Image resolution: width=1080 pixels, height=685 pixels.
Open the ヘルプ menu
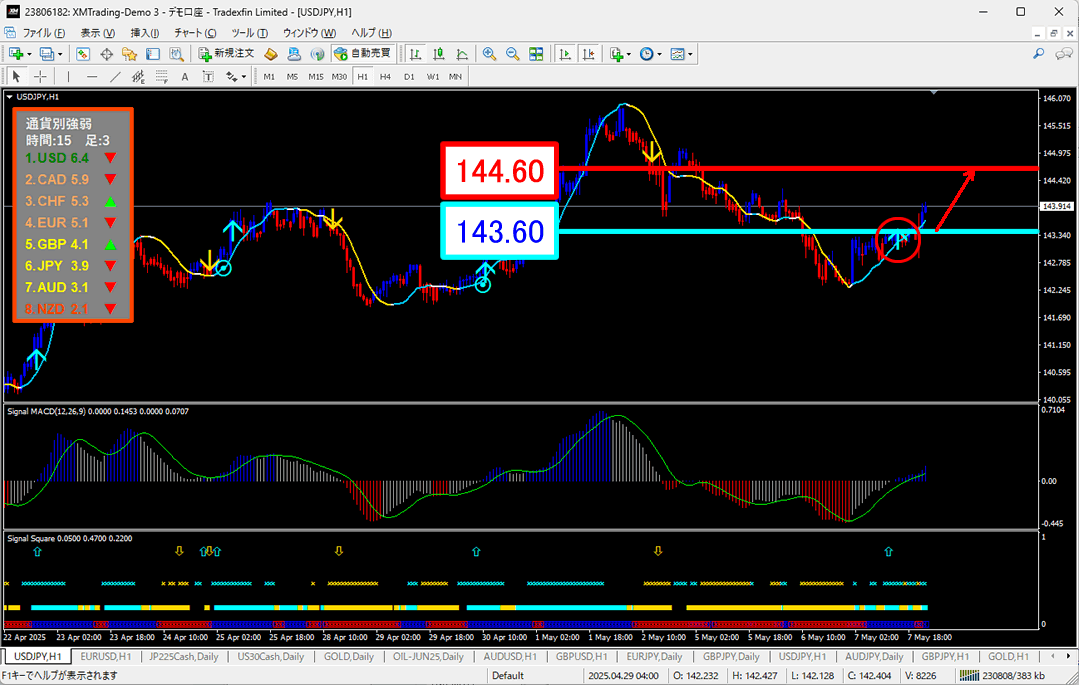[x=371, y=32]
